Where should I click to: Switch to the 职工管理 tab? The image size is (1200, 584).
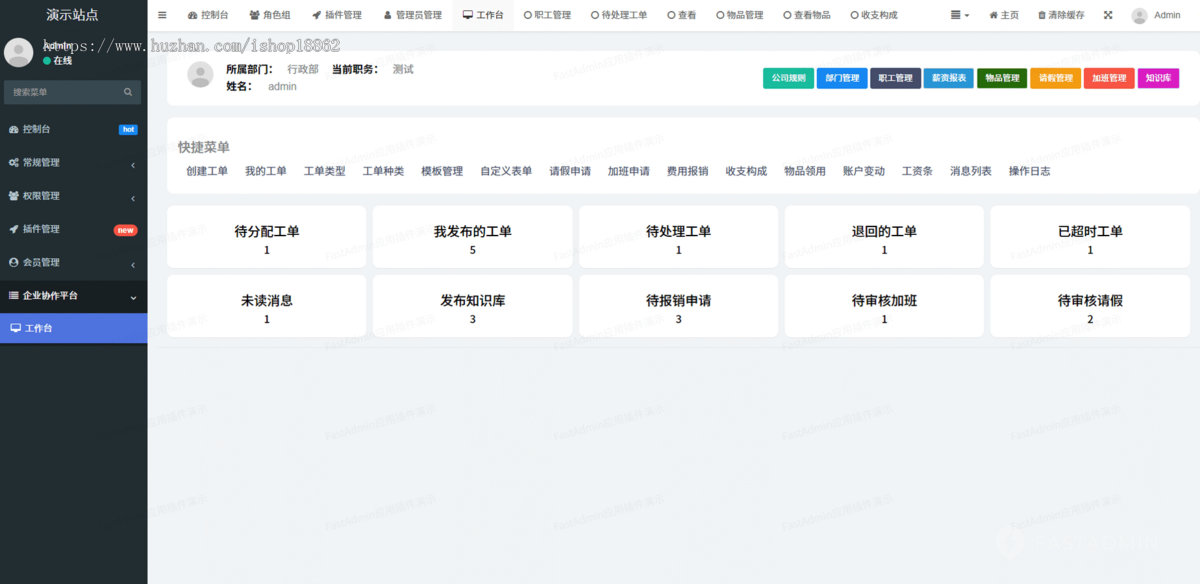pos(547,15)
